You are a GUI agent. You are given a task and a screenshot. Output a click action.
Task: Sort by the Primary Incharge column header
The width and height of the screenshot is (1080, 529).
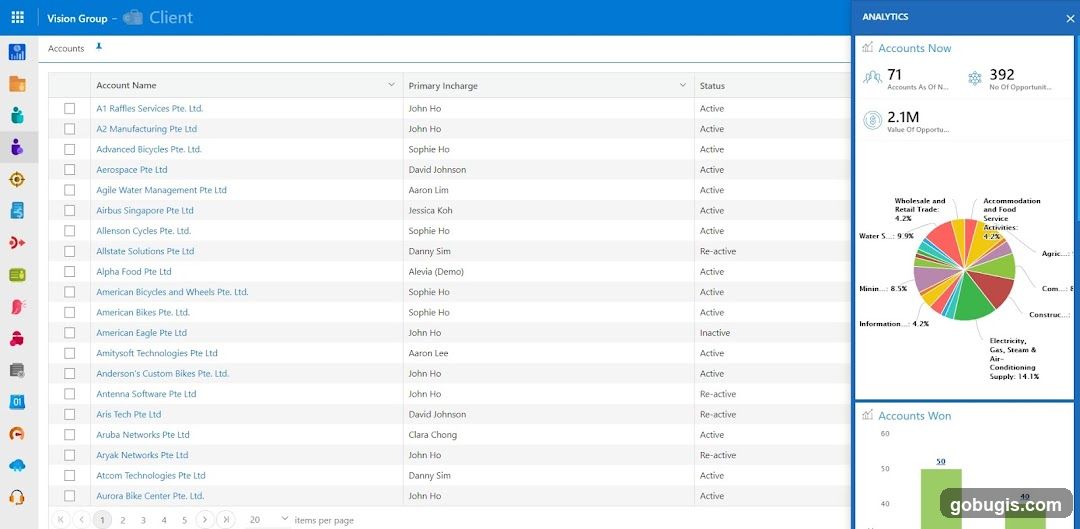[x=443, y=85]
